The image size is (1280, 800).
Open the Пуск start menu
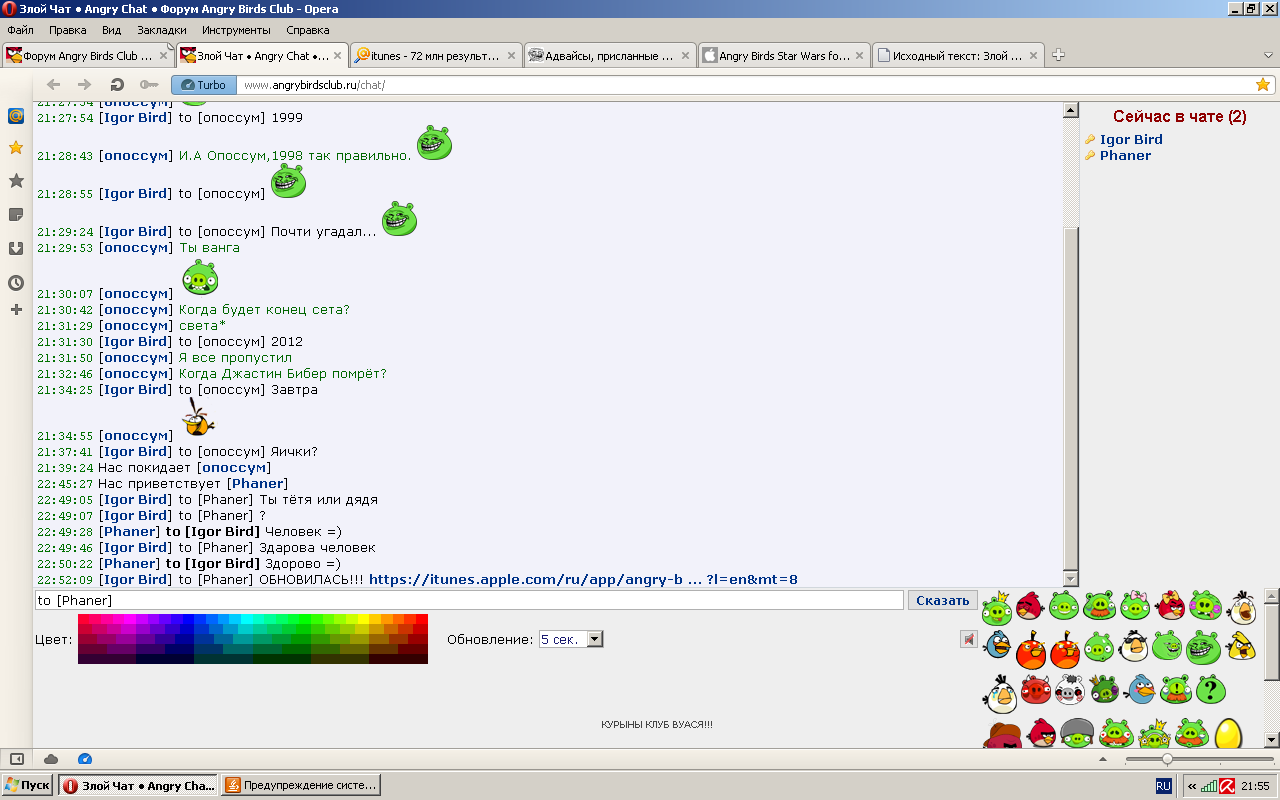[27, 786]
